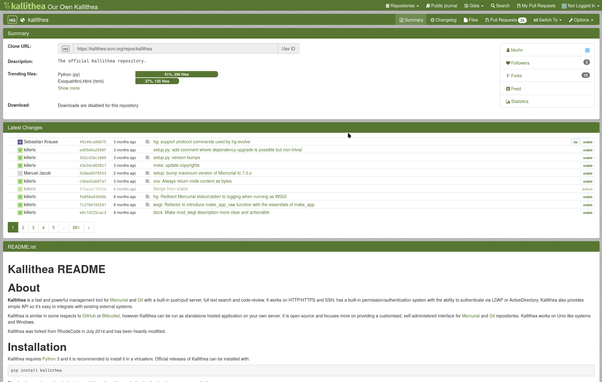Screen dimensions: 602x382
Task: Open the Switch To dropdown
Action: [x=547, y=20]
